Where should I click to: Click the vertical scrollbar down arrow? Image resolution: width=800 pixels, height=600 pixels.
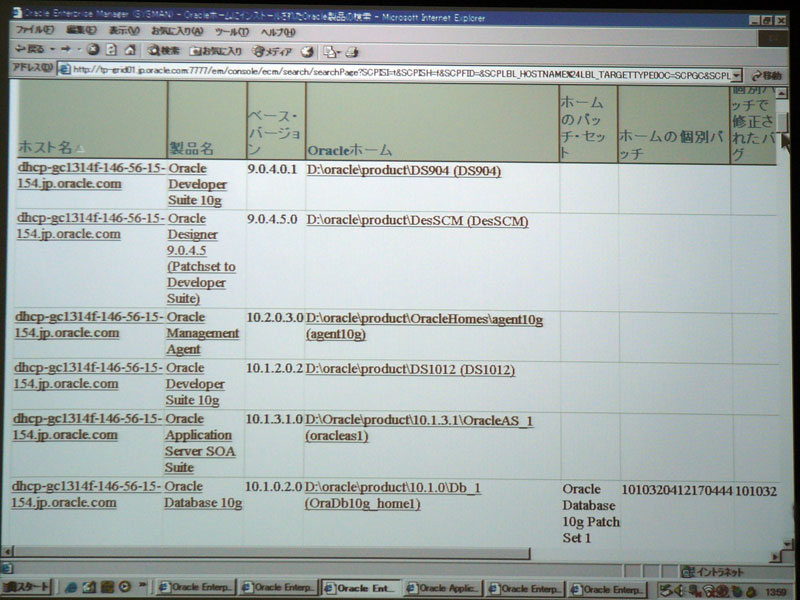tap(788, 544)
